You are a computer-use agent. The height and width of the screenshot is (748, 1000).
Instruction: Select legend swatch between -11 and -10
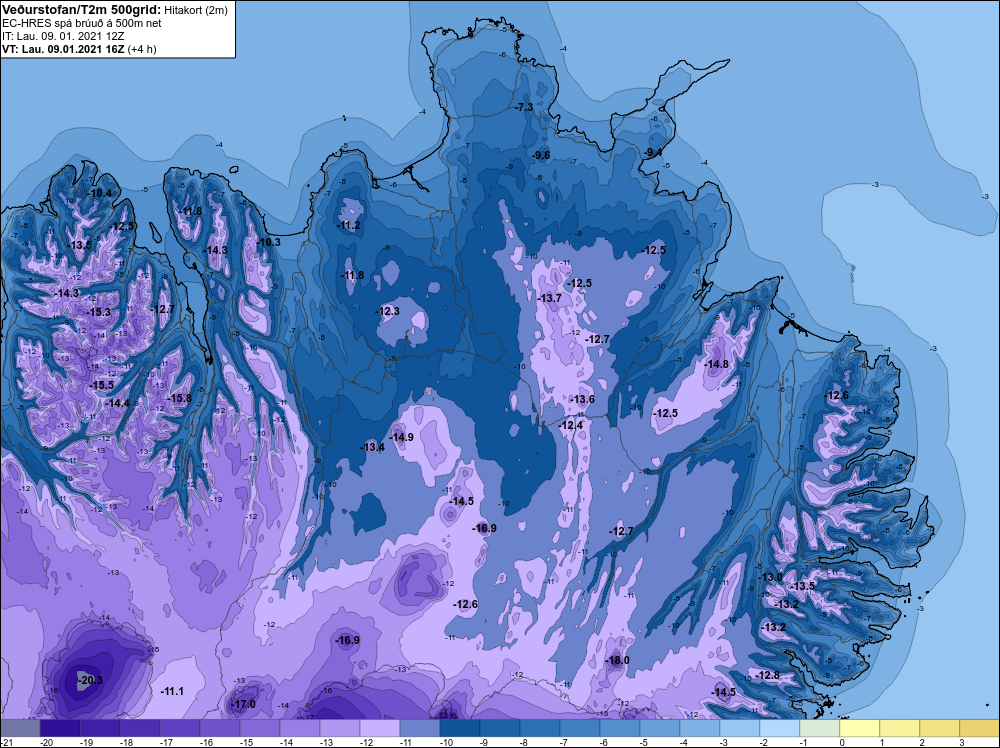(x=420, y=728)
